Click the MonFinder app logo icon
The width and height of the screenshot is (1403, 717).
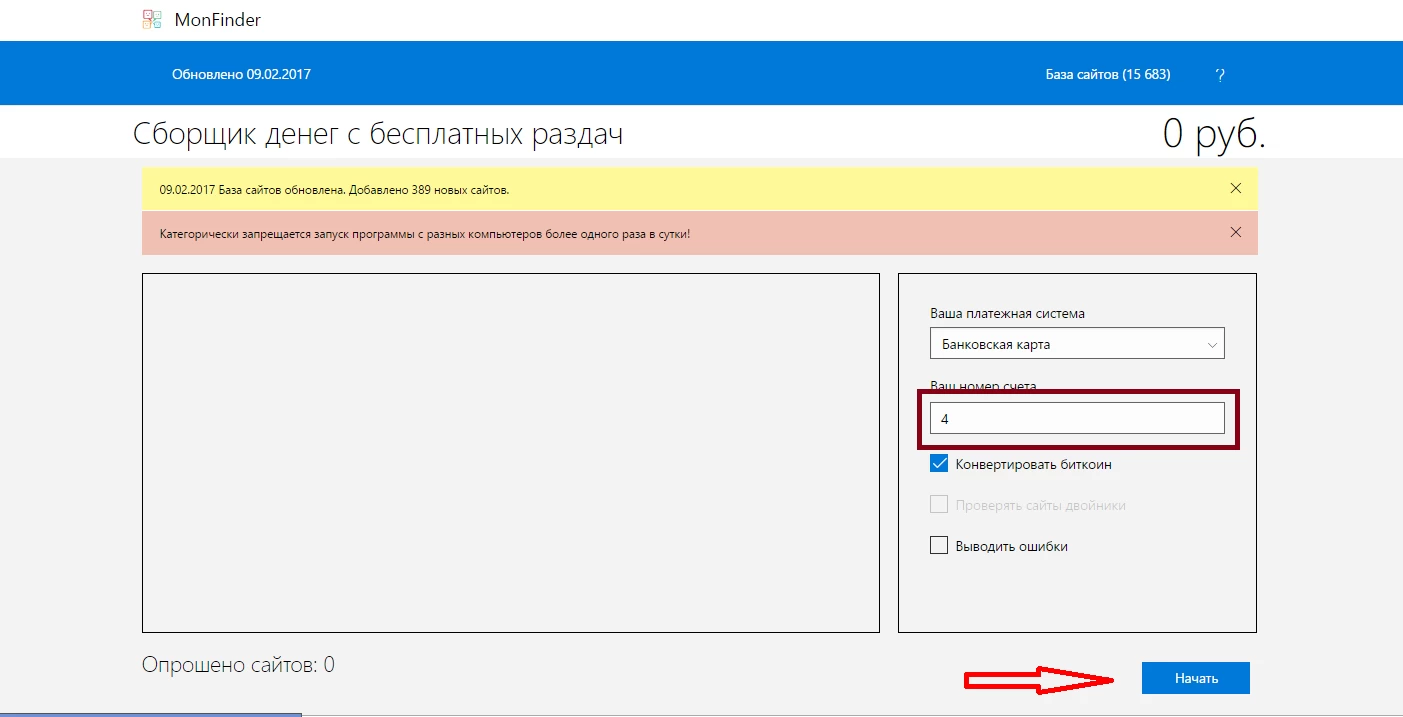pyautogui.click(x=152, y=19)
